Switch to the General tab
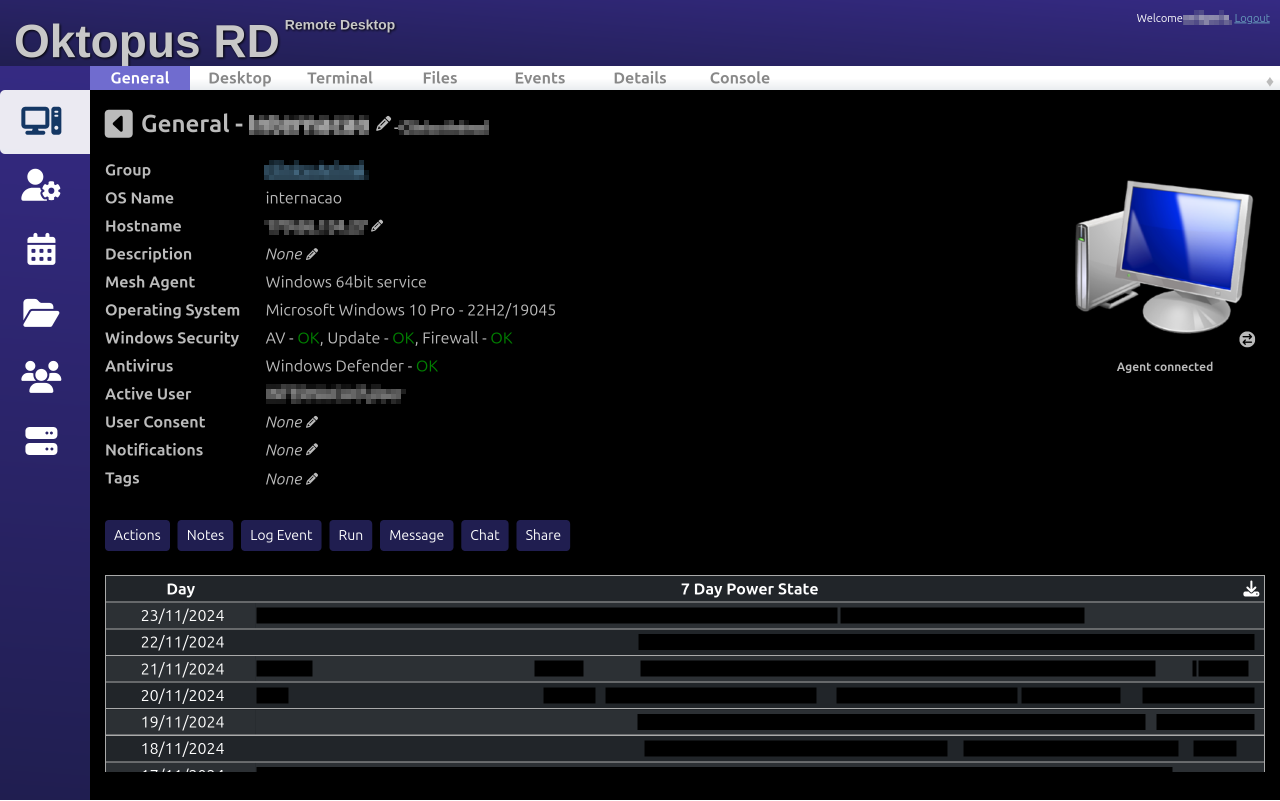 [140, 78]
